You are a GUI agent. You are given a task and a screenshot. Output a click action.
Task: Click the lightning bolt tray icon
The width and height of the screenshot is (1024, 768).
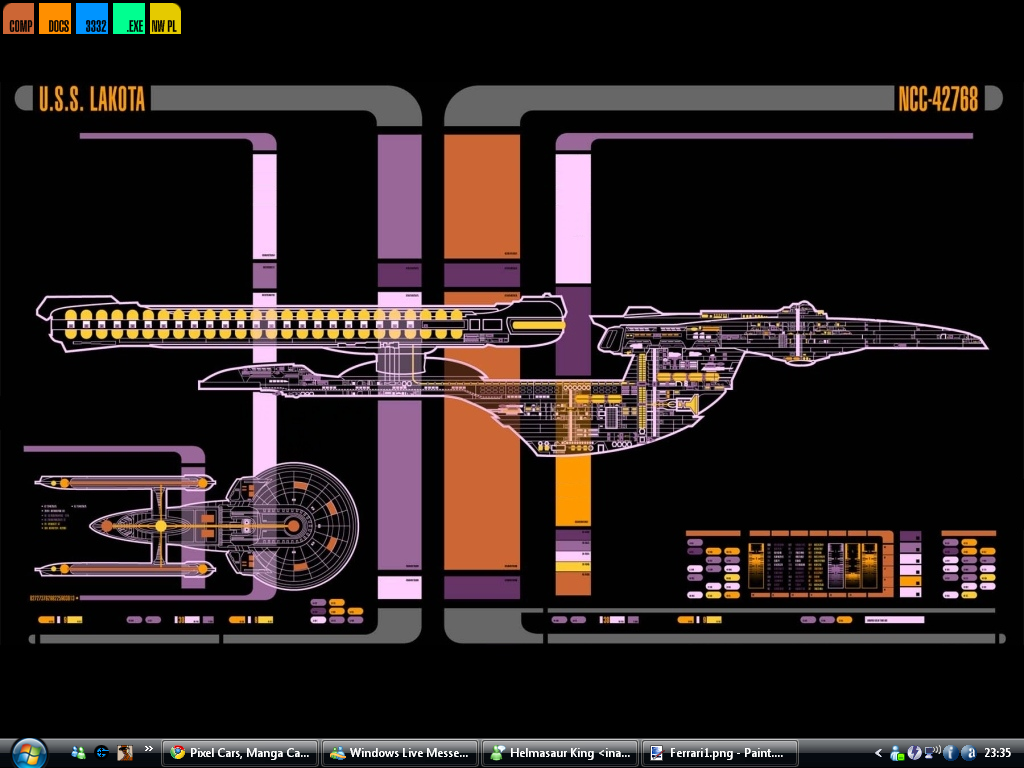914,753
